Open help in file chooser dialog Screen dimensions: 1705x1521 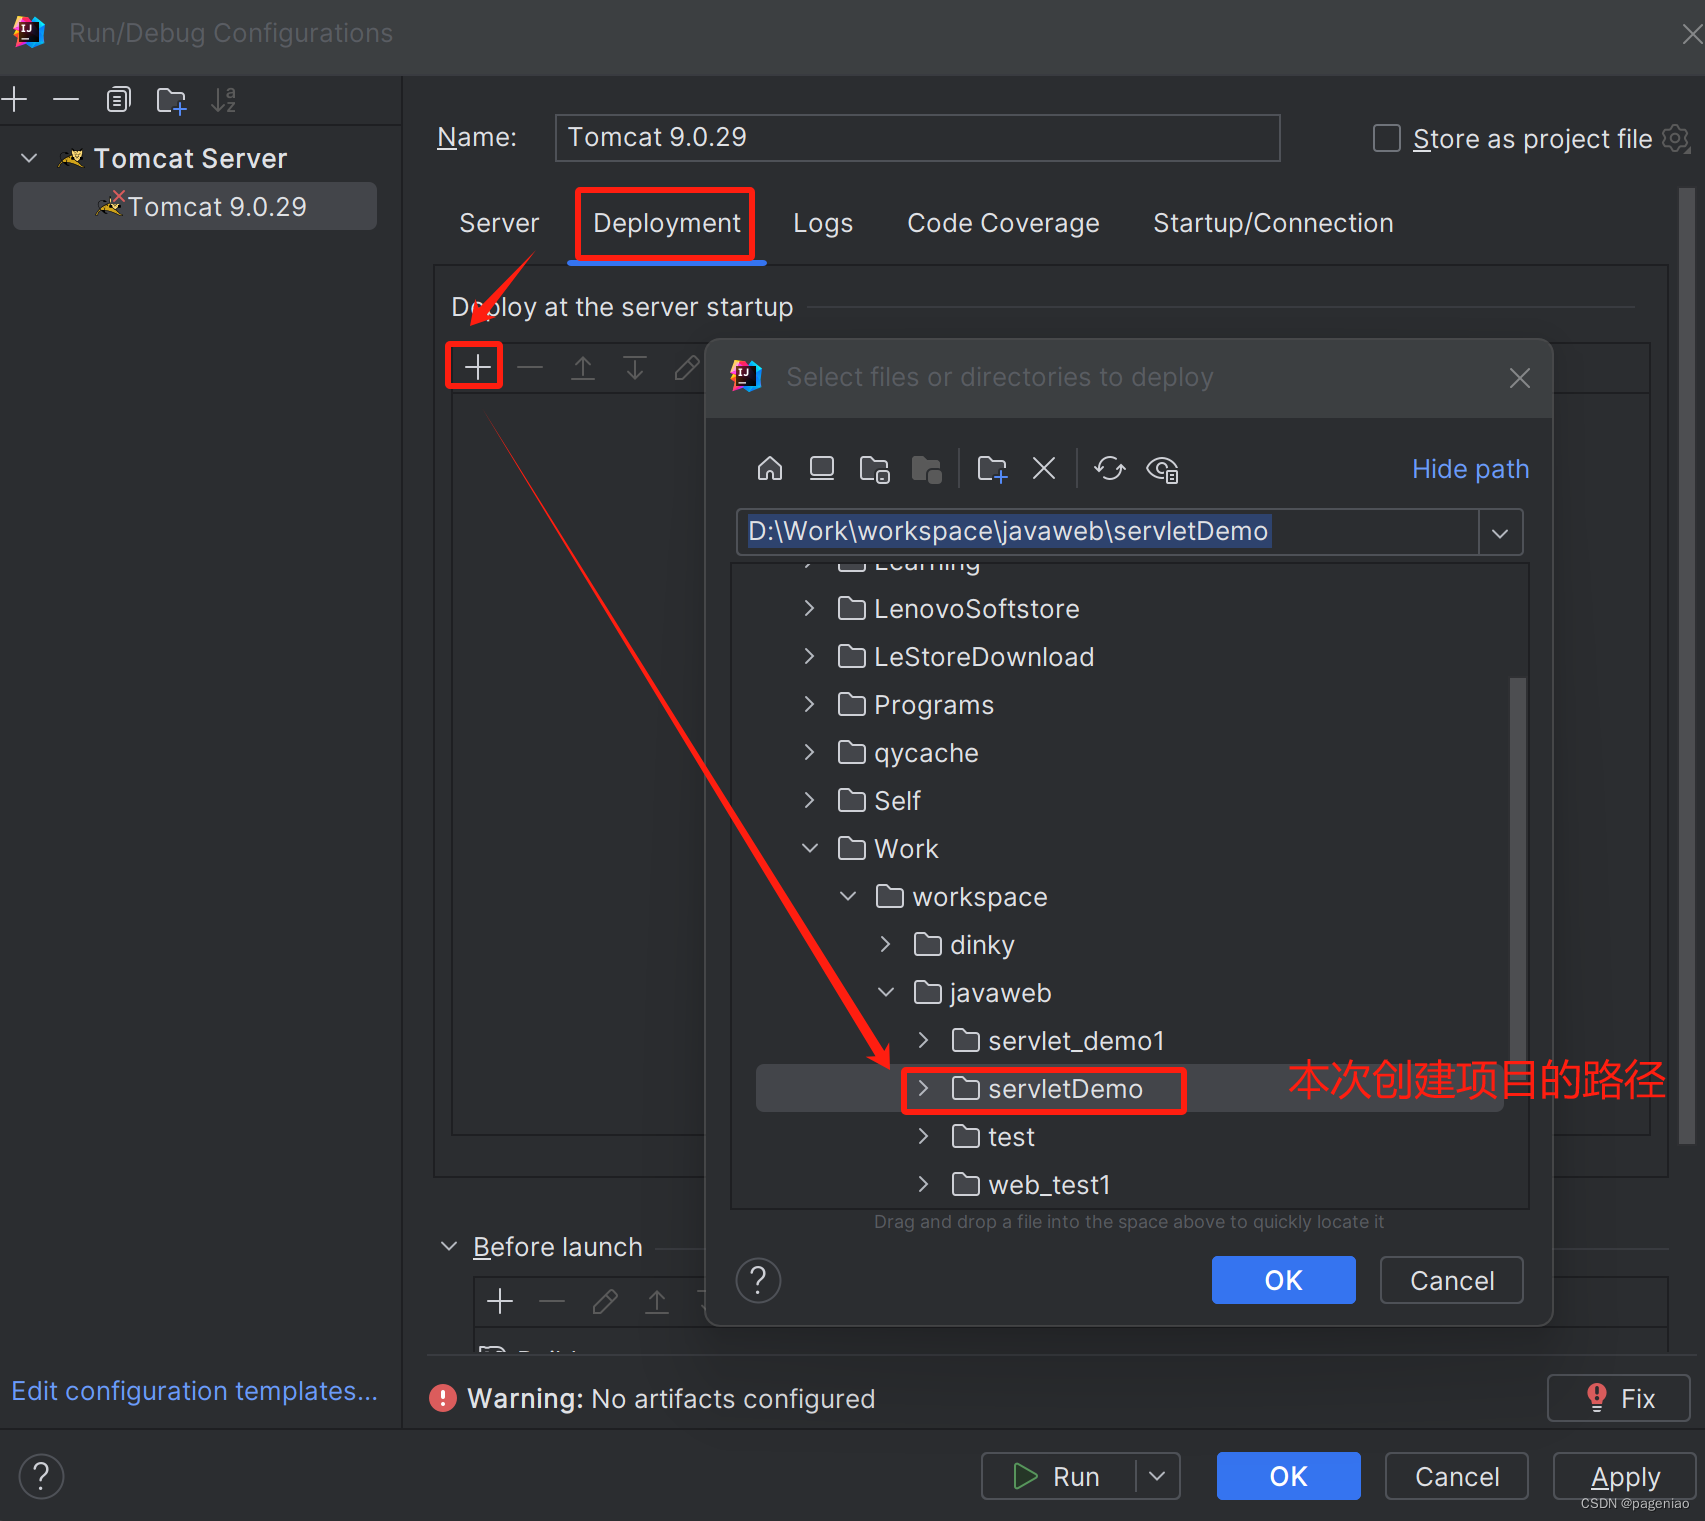[758, 1280]
